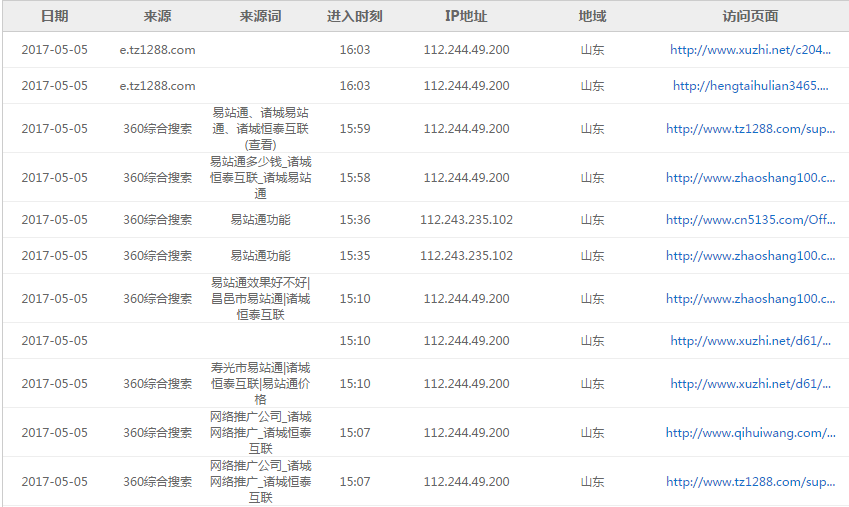This screenshot has width=849, height=507.
Task: Select the 访问页面 column header
Action: (750, 17)
